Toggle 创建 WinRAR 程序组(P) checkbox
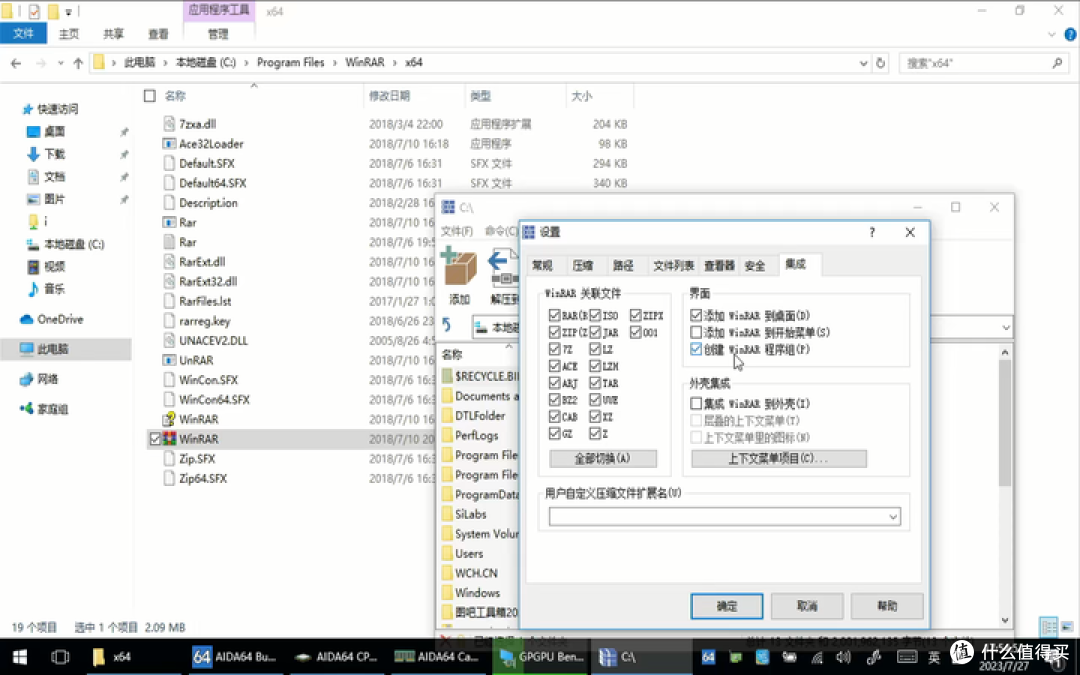The width and height of the screenshot is (1080, 675). (x=696, y=349)
